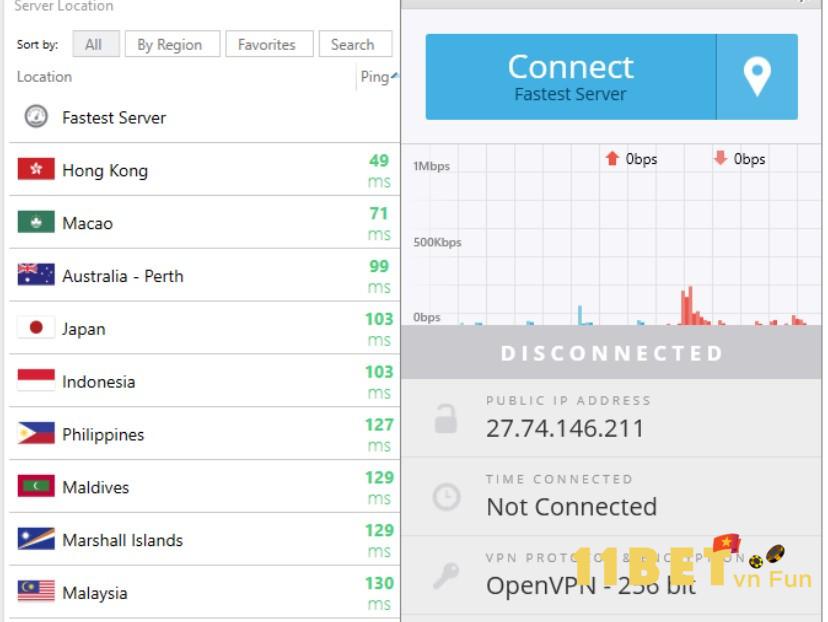Viewport: 828px width, 622px height.
Task: Click the public IP 27.74.146.211
Action: click(x=565, y=428)
